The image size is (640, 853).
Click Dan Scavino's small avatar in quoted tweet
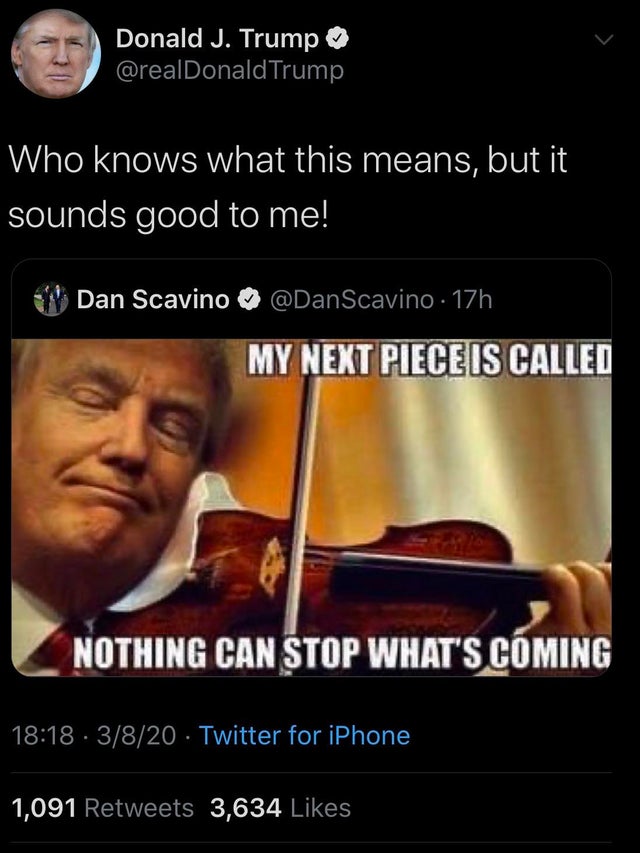pos(49,299)
